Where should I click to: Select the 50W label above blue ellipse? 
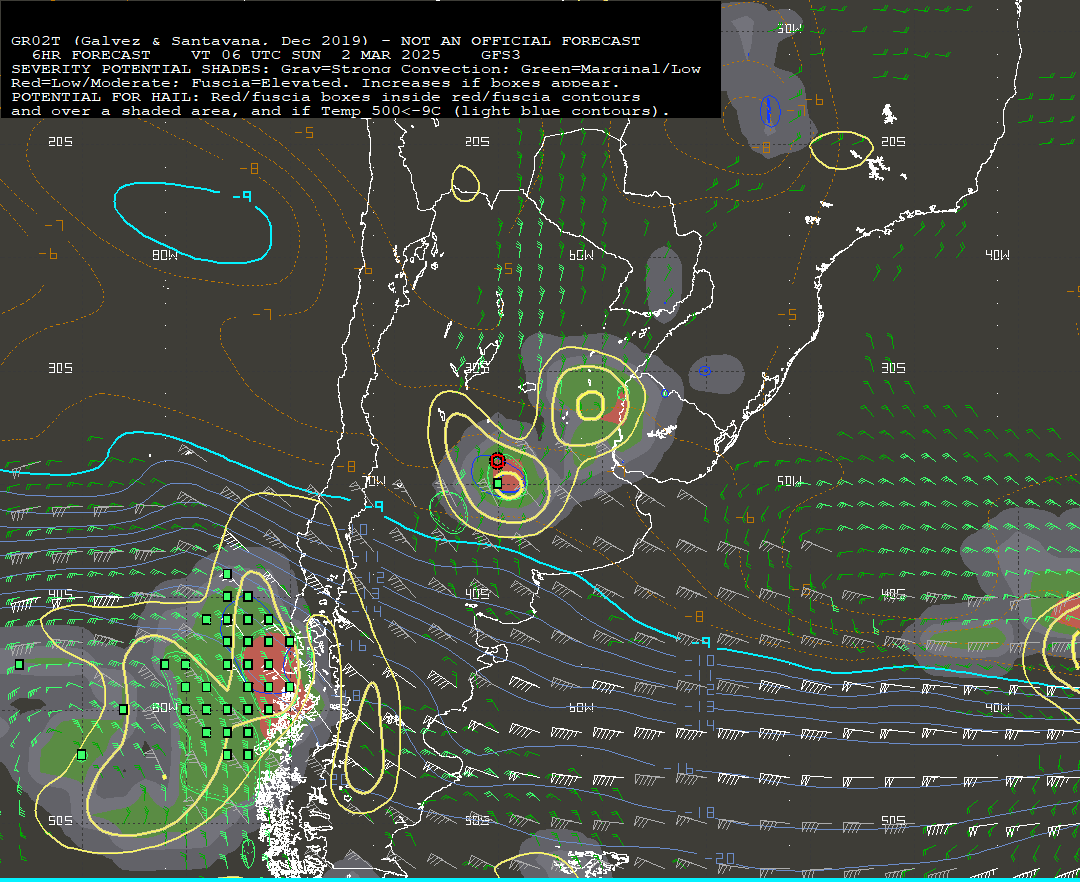tap(789, 28)
